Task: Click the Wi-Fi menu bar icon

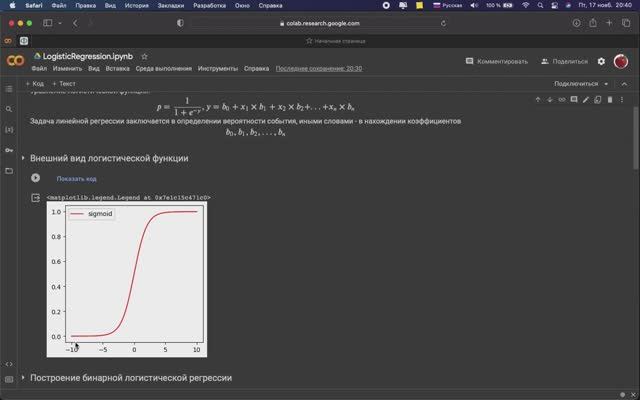Action: click(526, 6)
